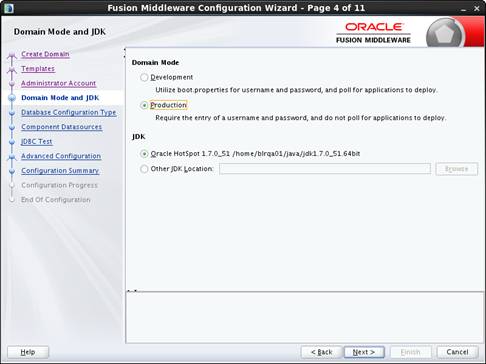The image size is (486, 364).
Task: Open the Create Domain step link
Action: (x=45, y=54)
